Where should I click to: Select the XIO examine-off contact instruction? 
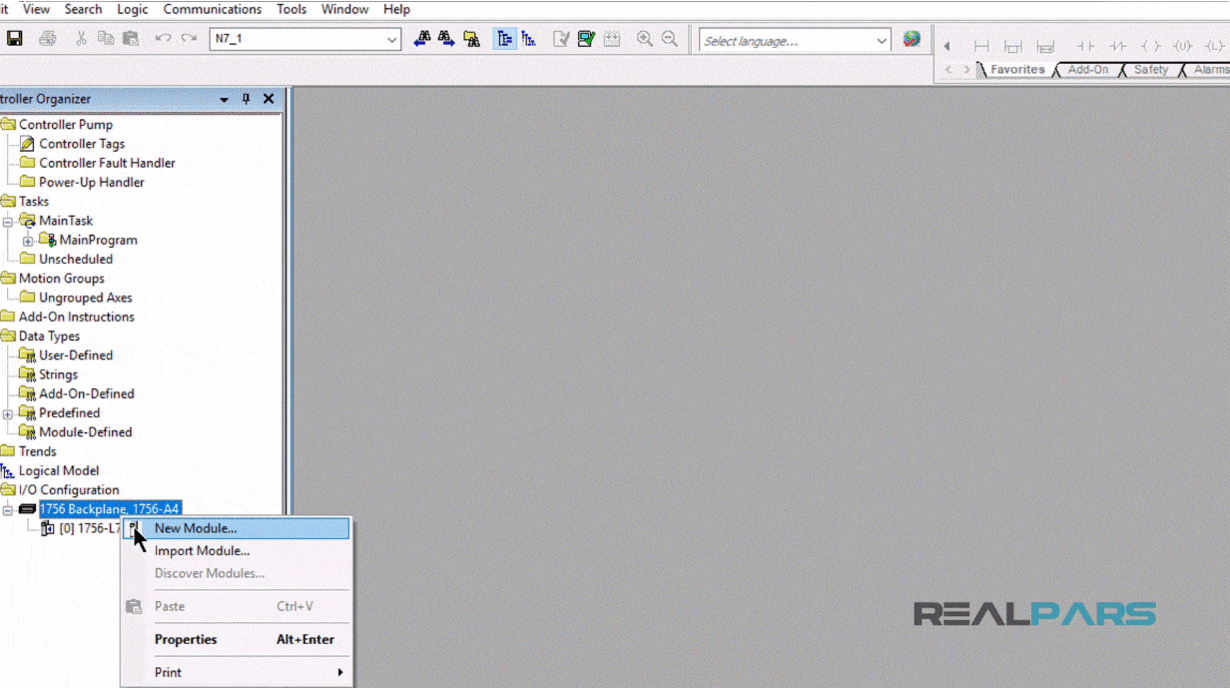(1116, 45)
